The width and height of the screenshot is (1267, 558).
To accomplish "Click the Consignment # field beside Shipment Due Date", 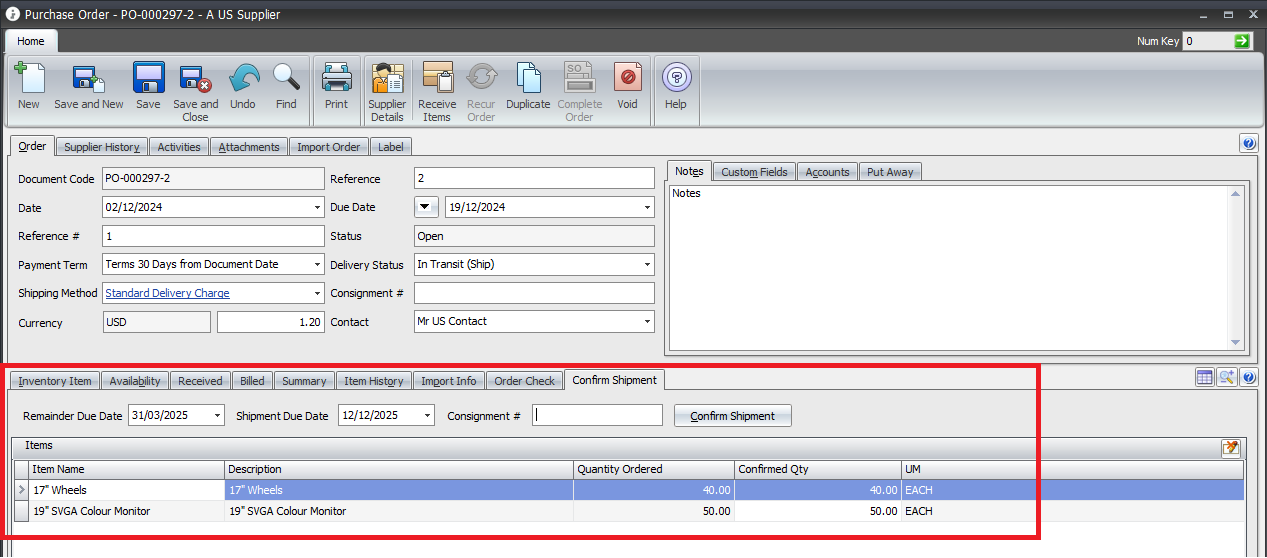I will 597,416.
